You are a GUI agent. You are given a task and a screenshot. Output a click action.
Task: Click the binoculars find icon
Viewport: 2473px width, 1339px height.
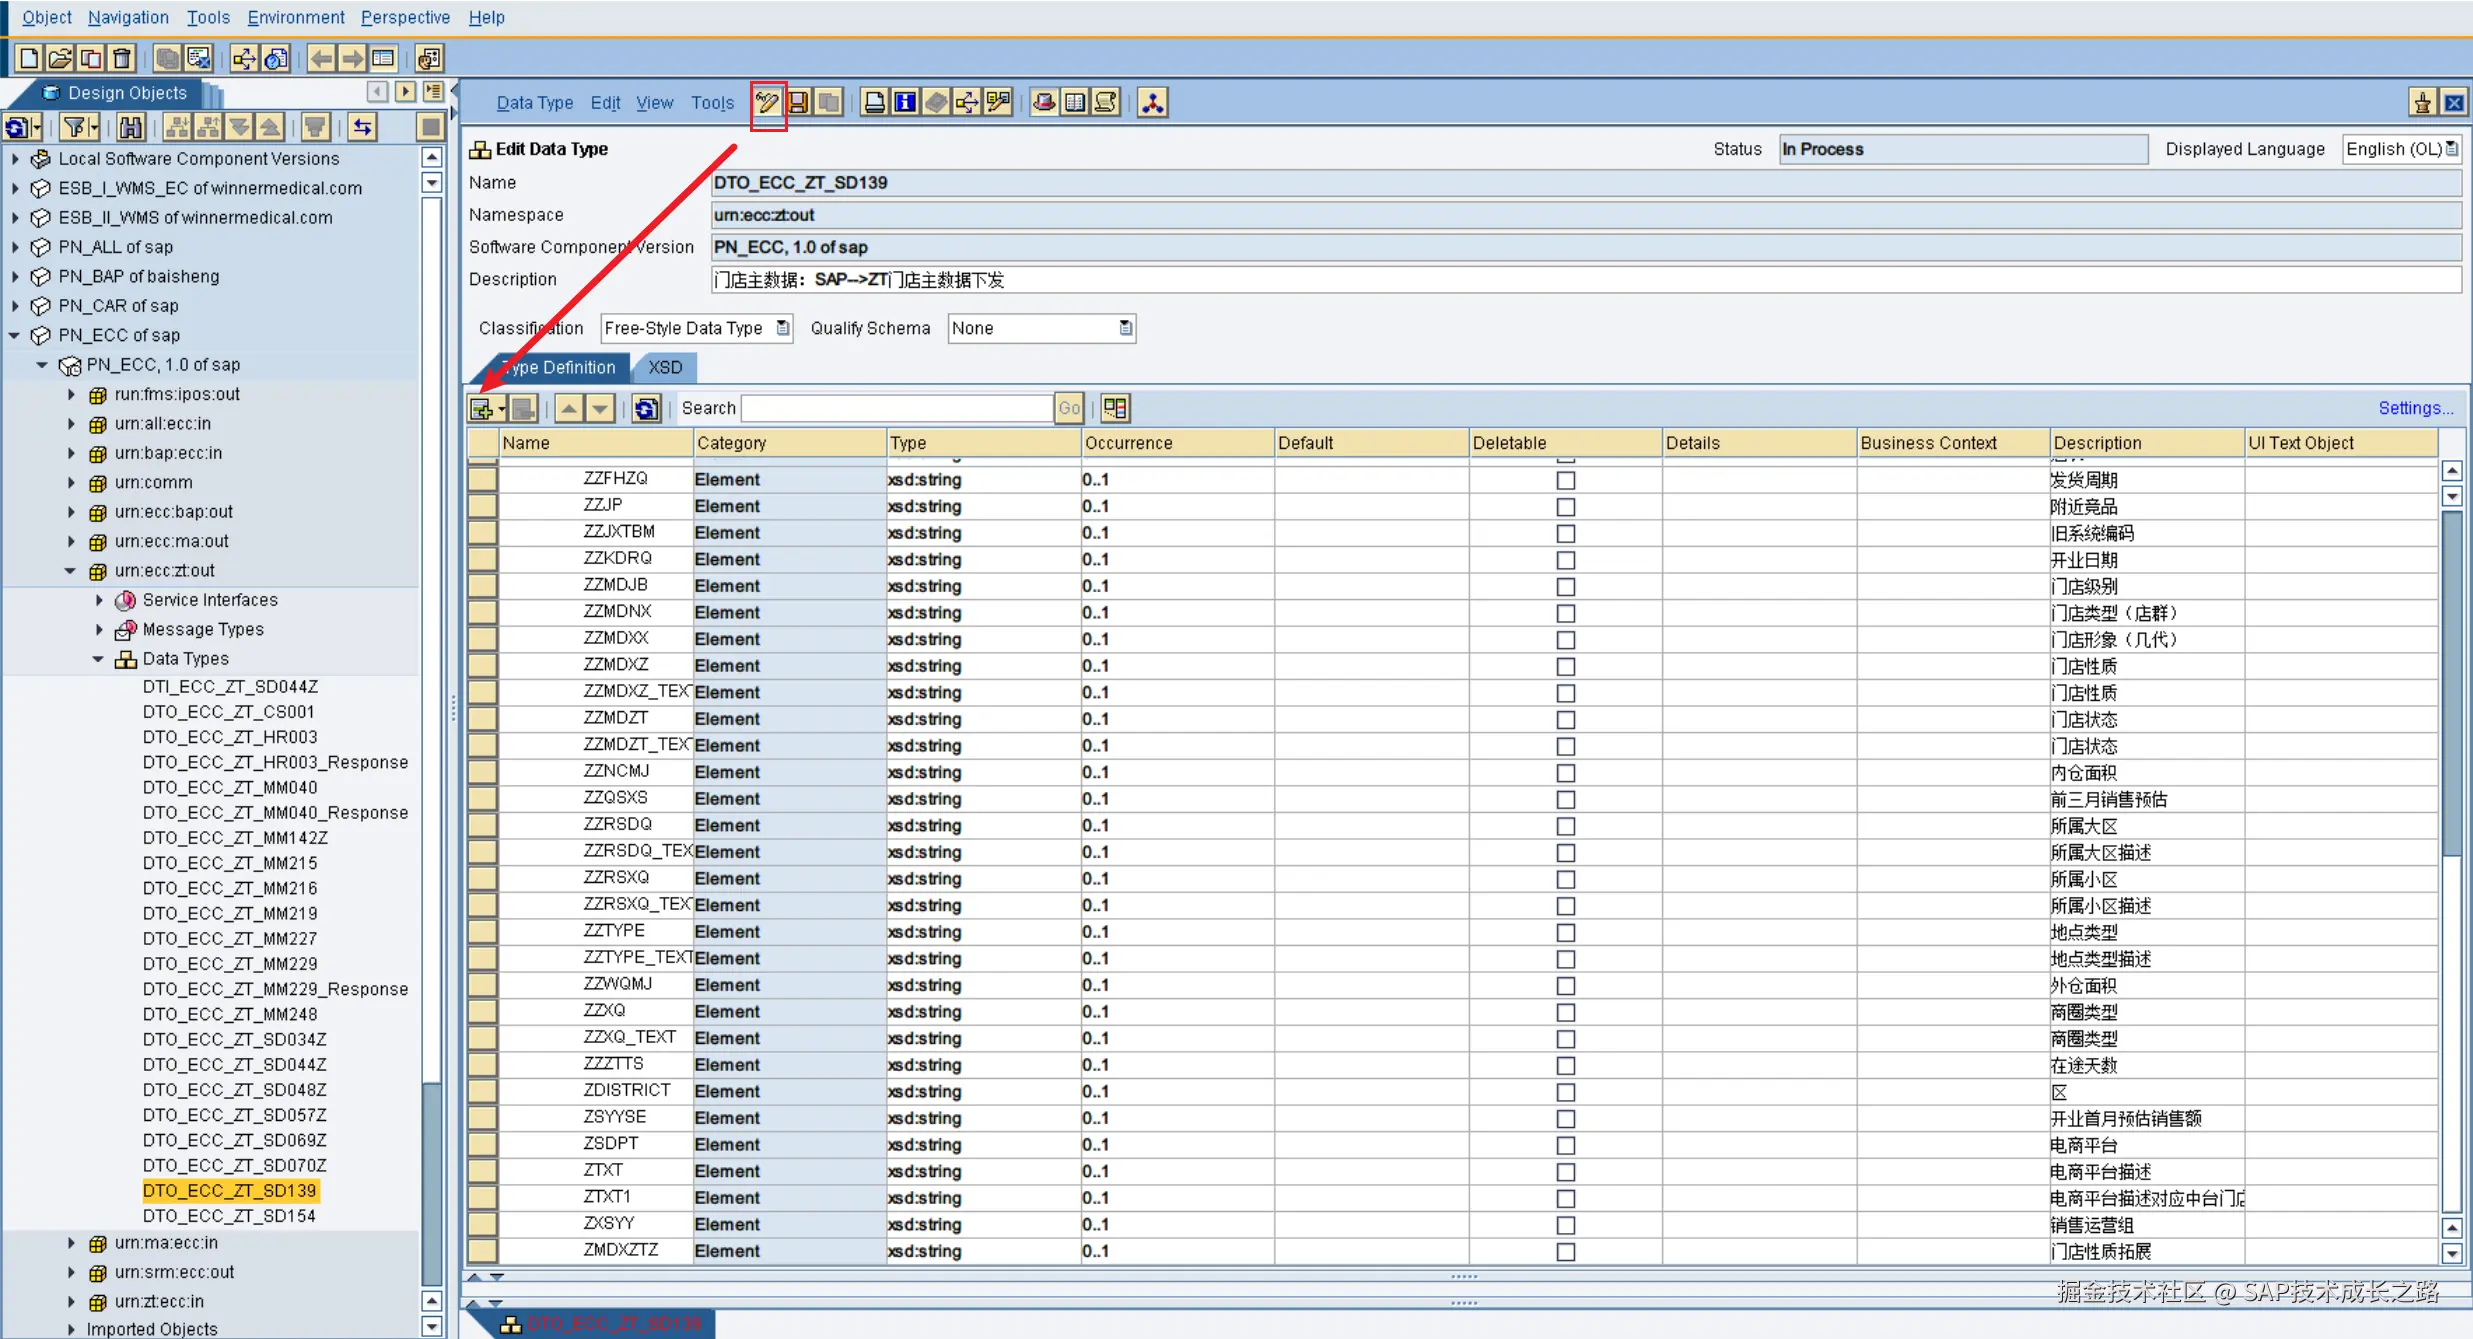(x=130, y=127)
